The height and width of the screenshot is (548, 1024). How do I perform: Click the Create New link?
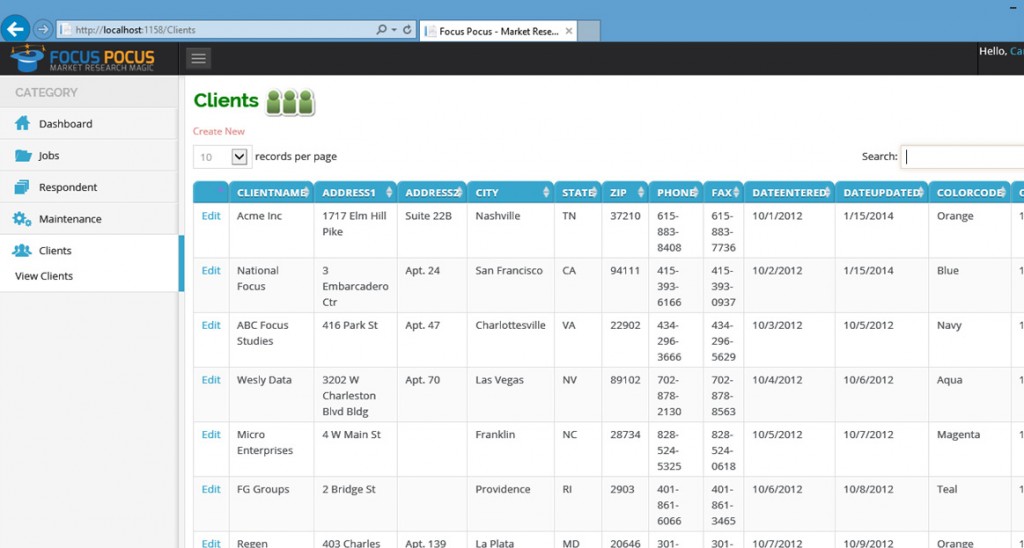pos(219,131)
